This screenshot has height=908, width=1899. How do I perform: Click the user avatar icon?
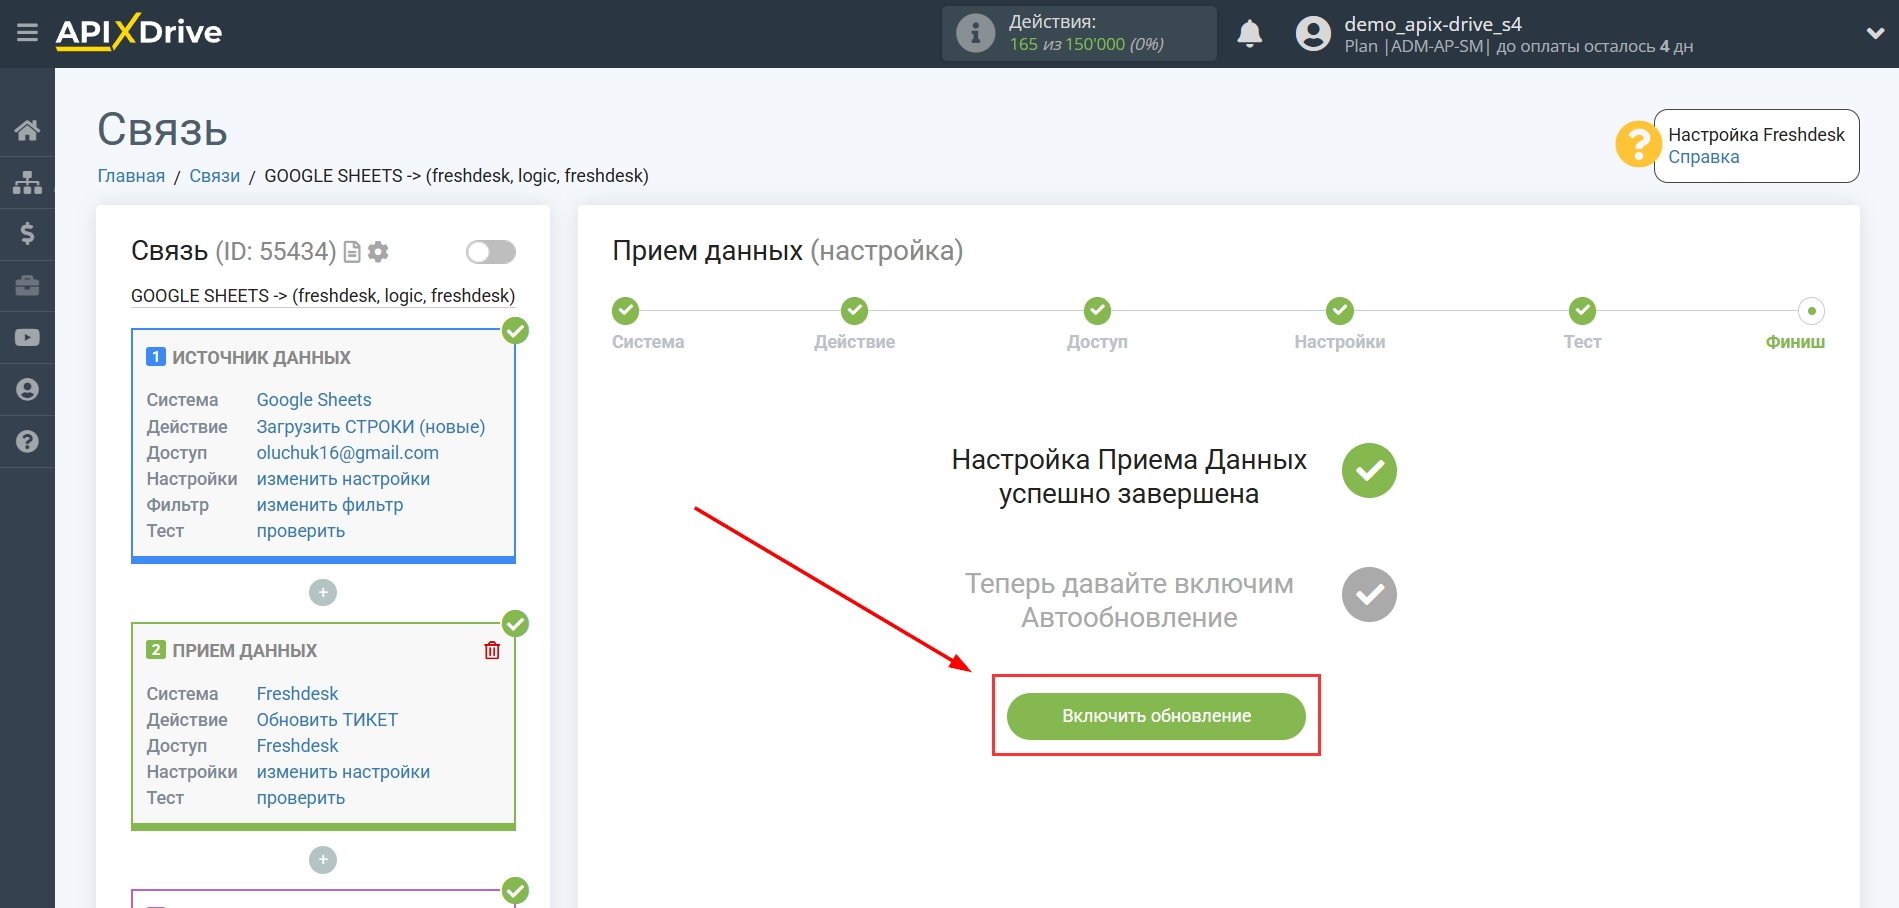[x=1313, y=34]
